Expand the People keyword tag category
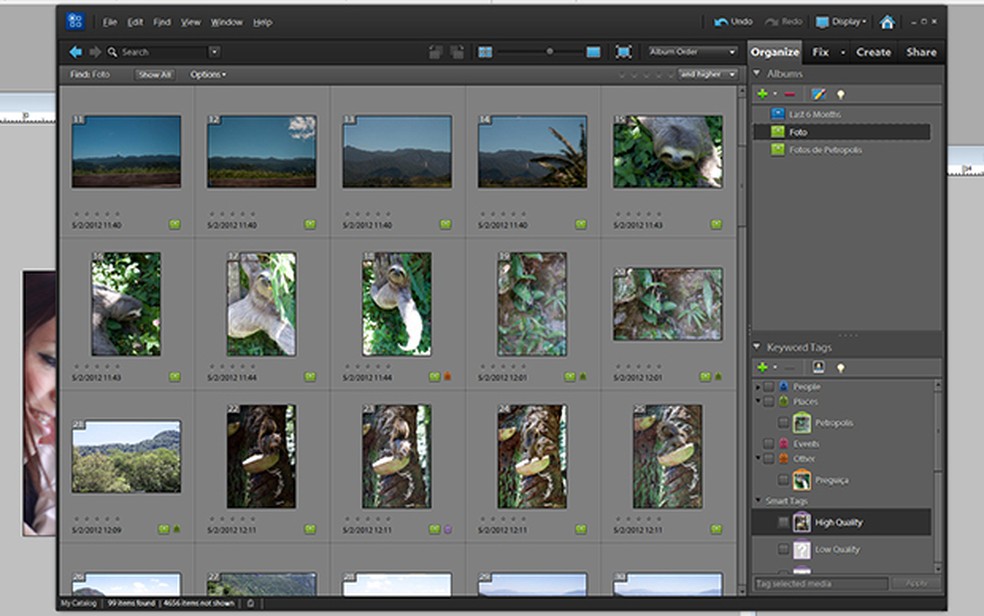This screenshot has height=616, width=984. pyautogui.click(x=757, y=386)
